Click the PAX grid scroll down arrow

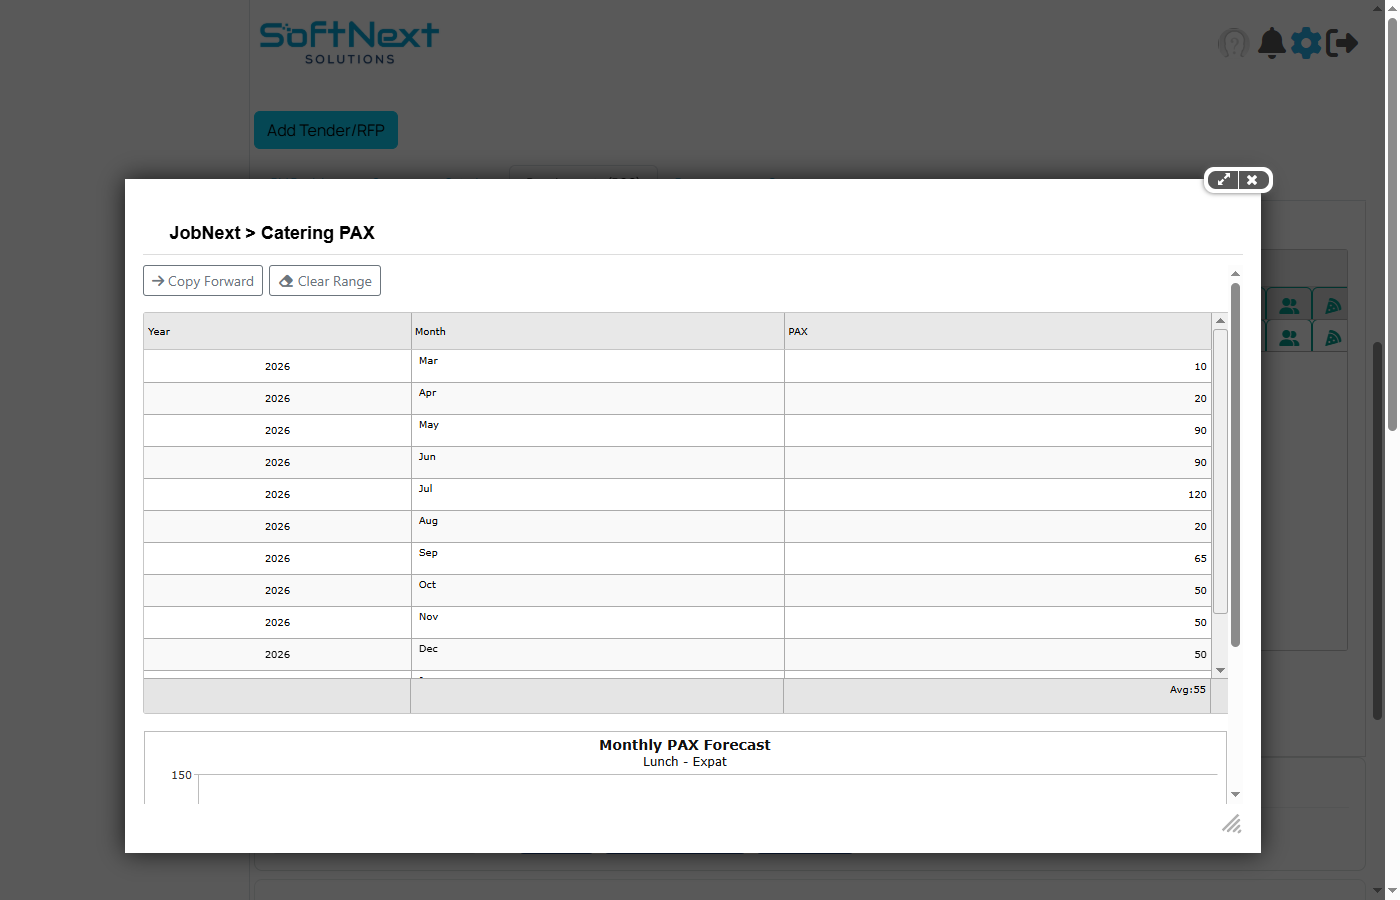(x=1220, y=670)
